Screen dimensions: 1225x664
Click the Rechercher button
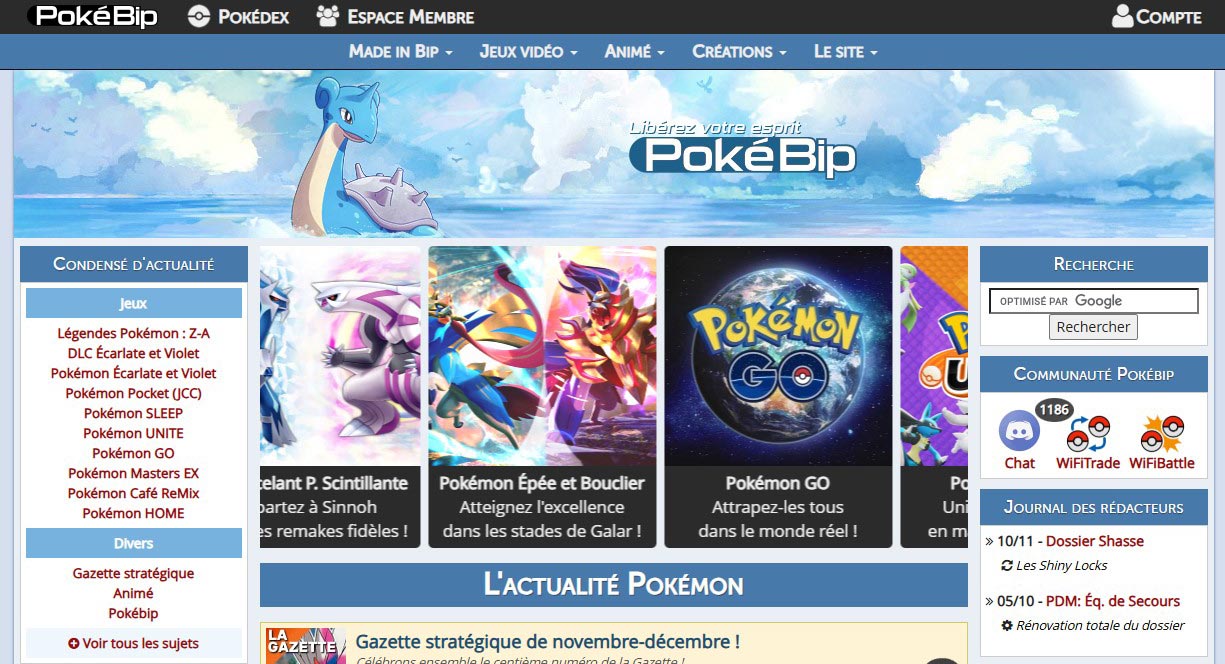(1093, 327)
